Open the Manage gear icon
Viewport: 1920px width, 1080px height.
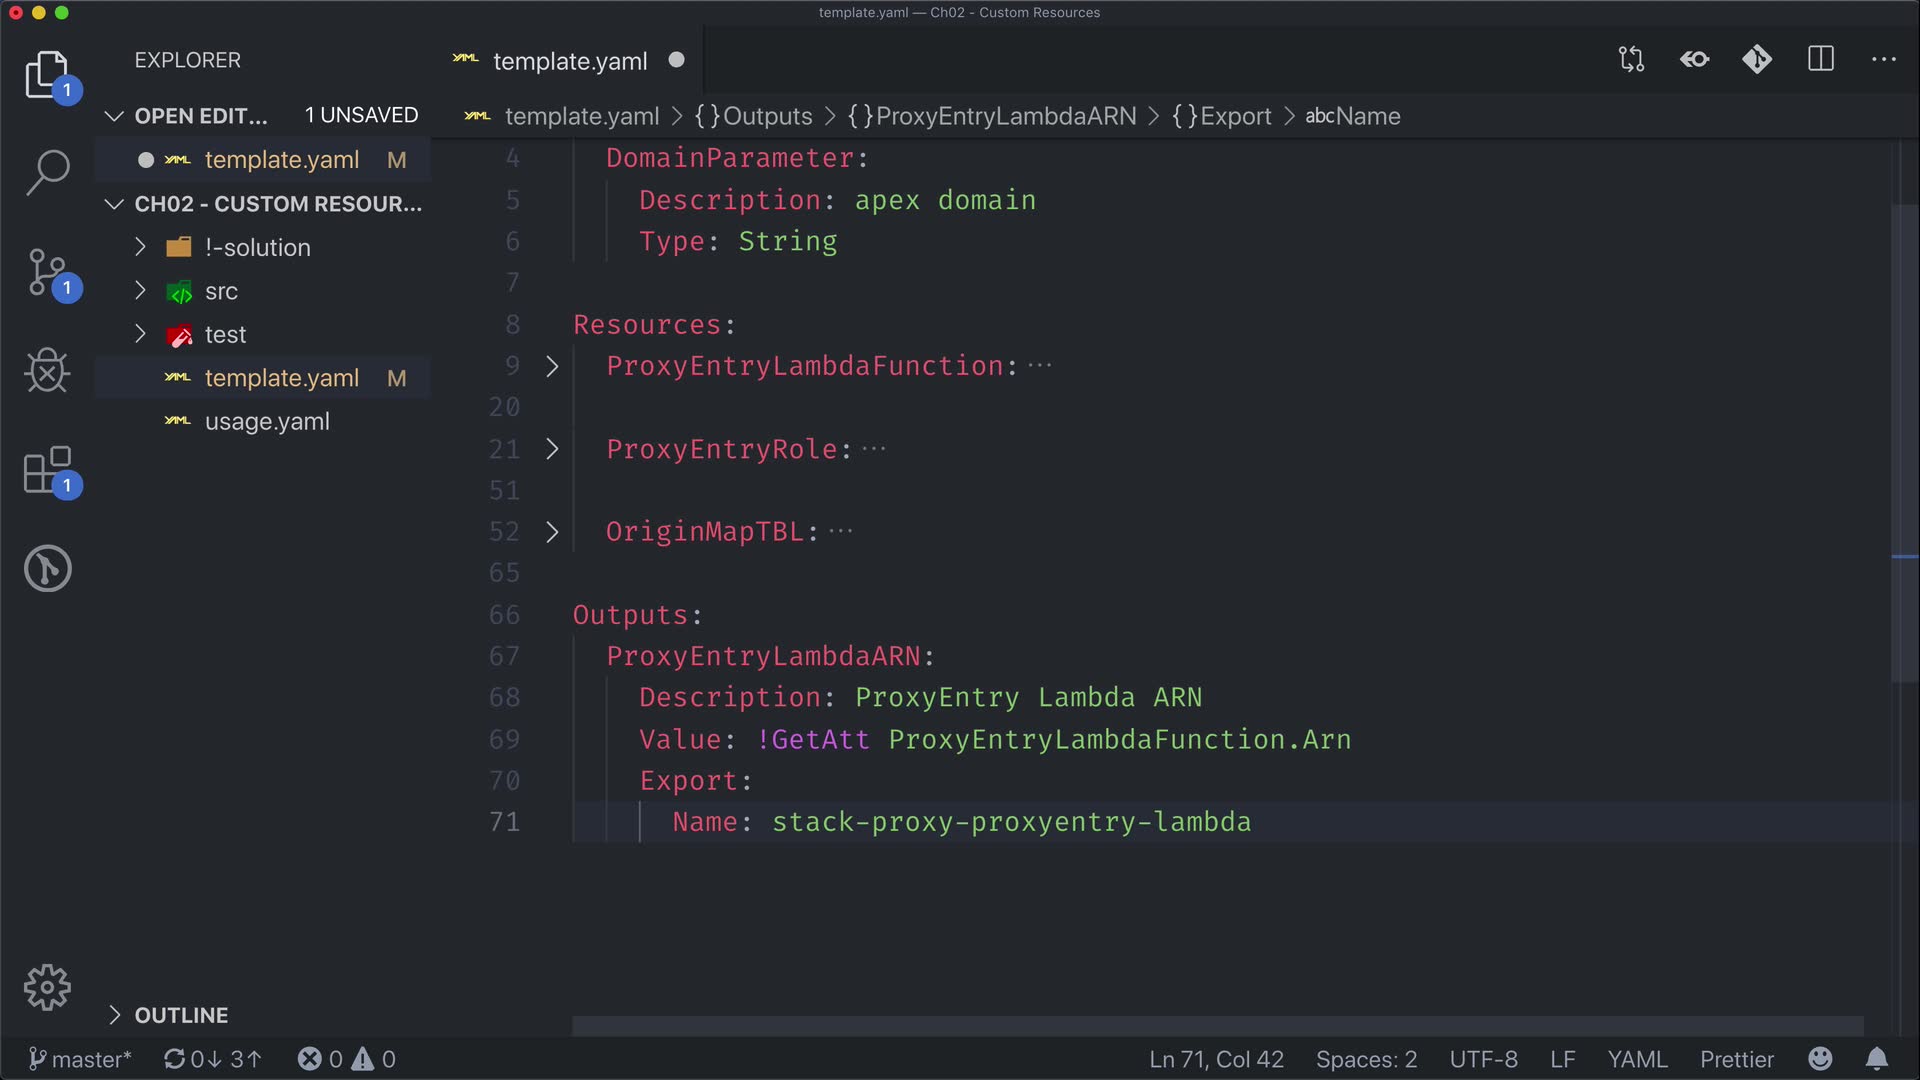click(47, 988)
